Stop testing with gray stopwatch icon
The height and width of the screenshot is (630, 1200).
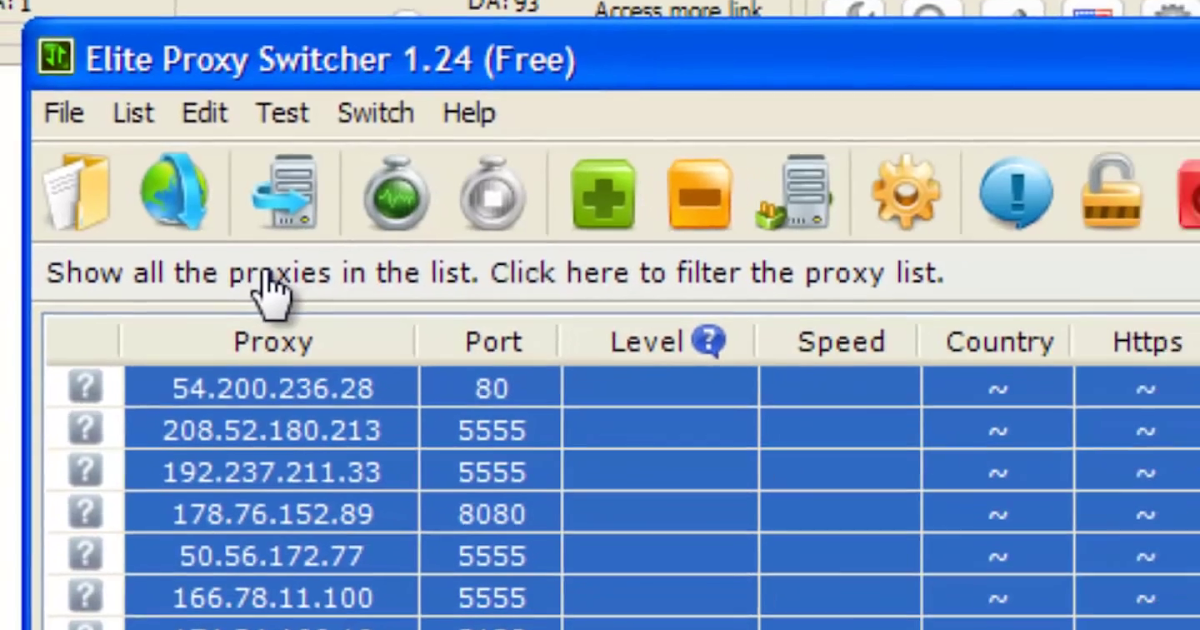point(492,191)
